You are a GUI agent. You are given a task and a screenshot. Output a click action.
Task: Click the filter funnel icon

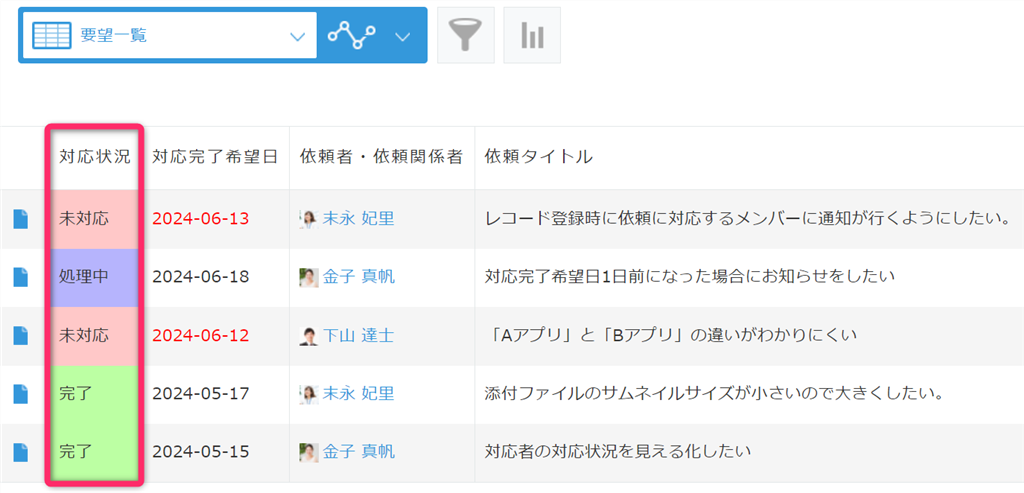[465, 36]
